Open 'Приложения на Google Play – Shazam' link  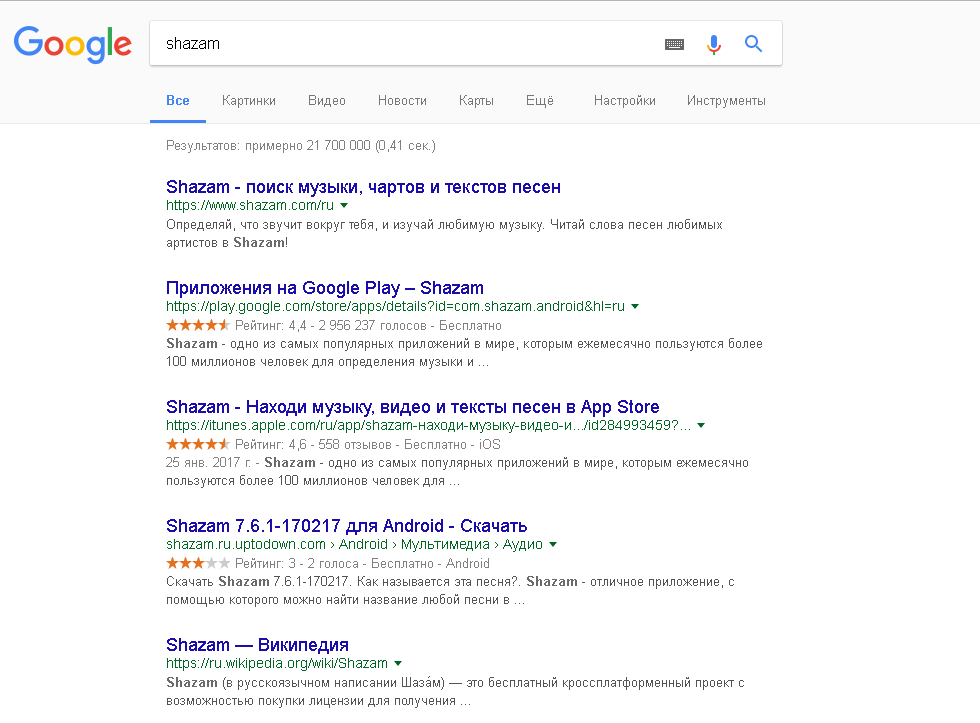pos(324,288)
